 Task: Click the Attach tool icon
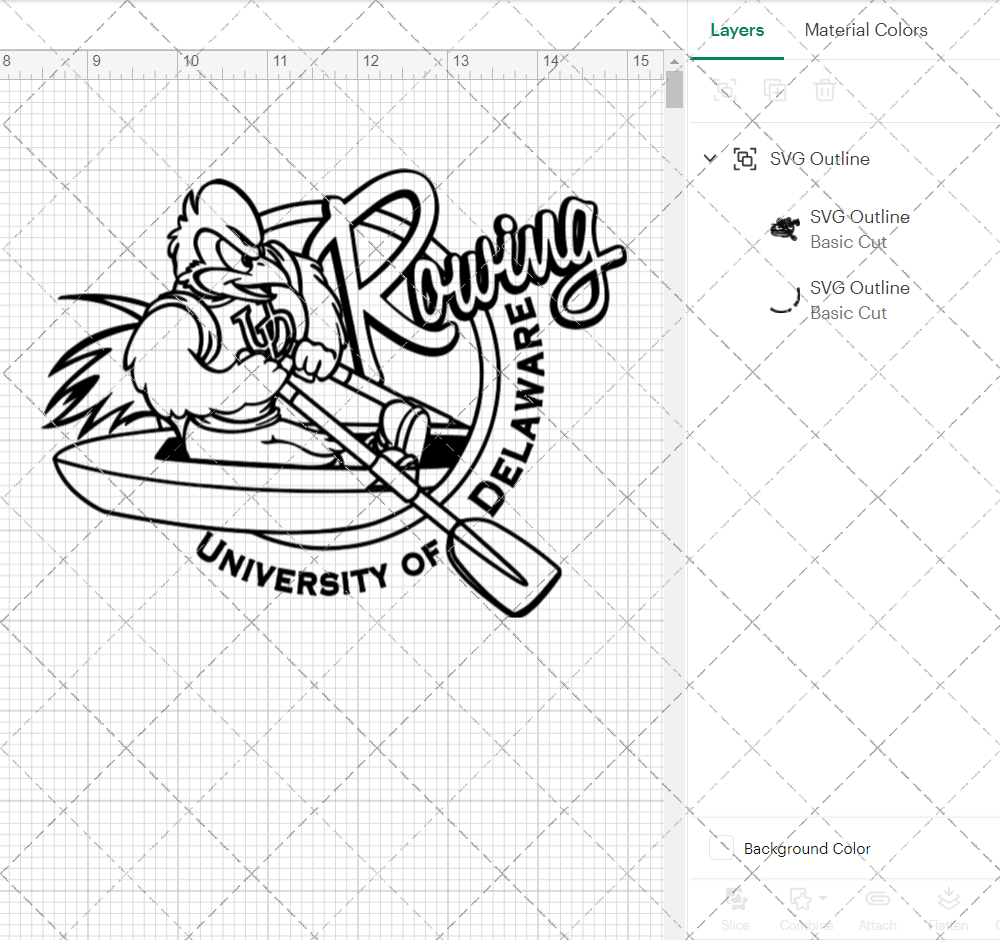pos(878,899)
